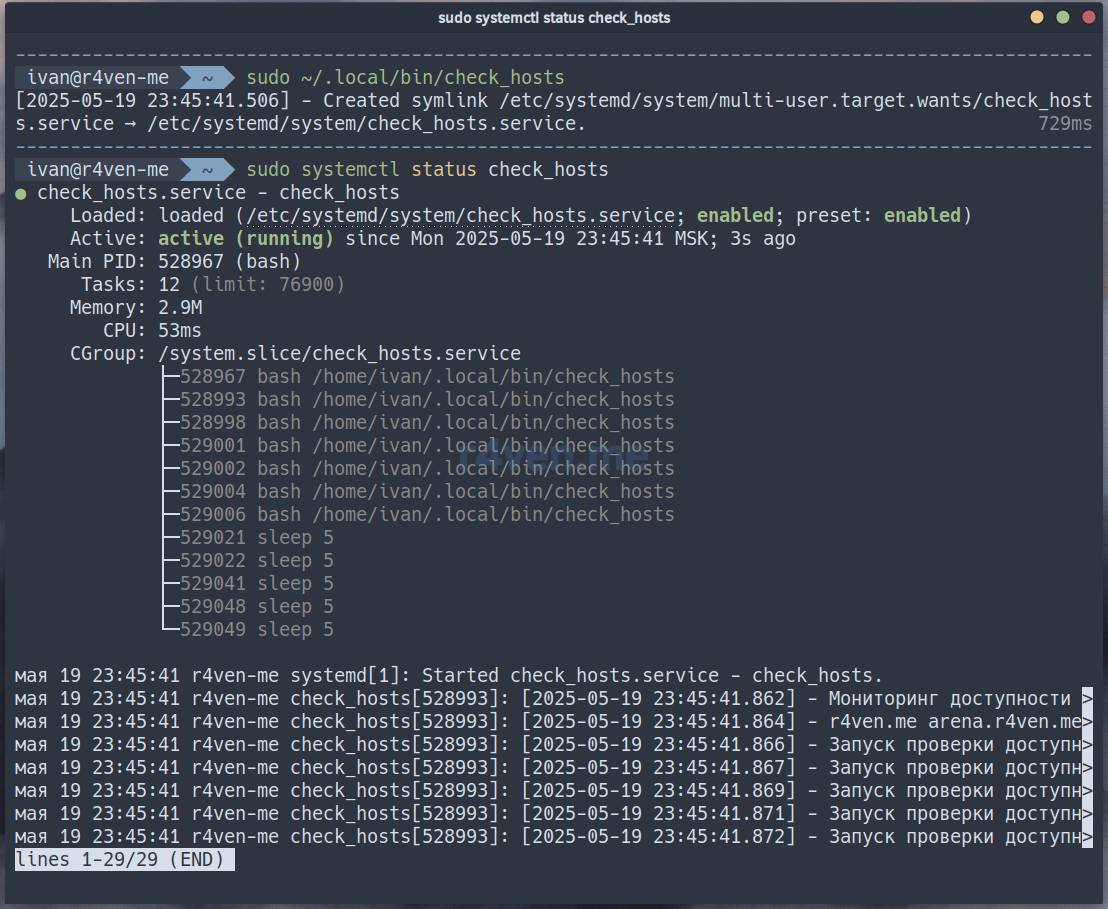Click the window title 'sudo systemctl status check_hosts'
Screen dimensions: 1108x909
tap(553, 18)
